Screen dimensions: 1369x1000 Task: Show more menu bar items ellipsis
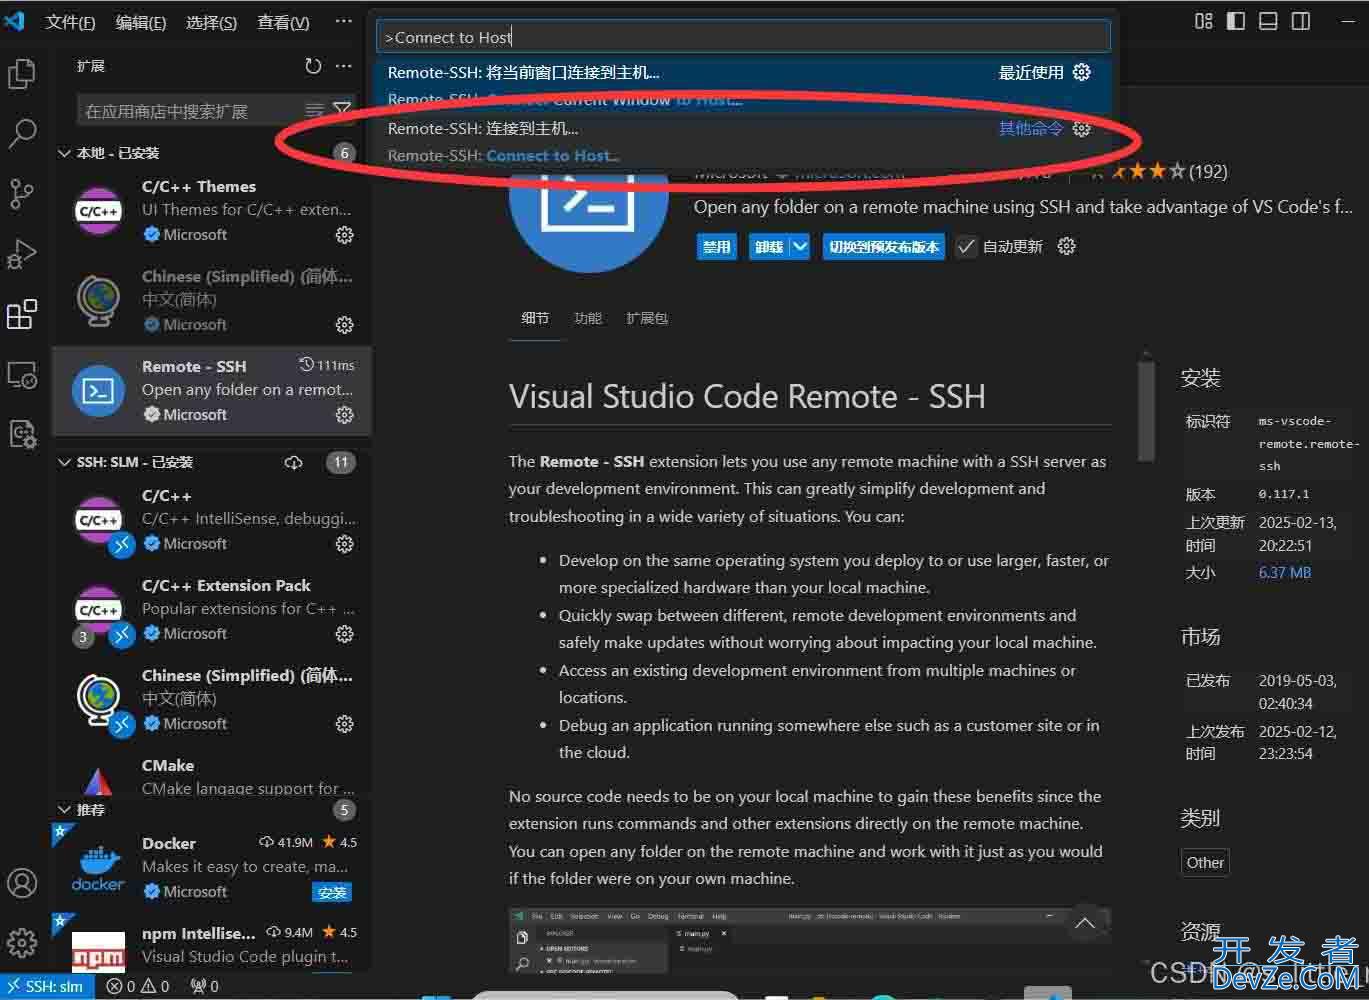click(x=344, y=21)
